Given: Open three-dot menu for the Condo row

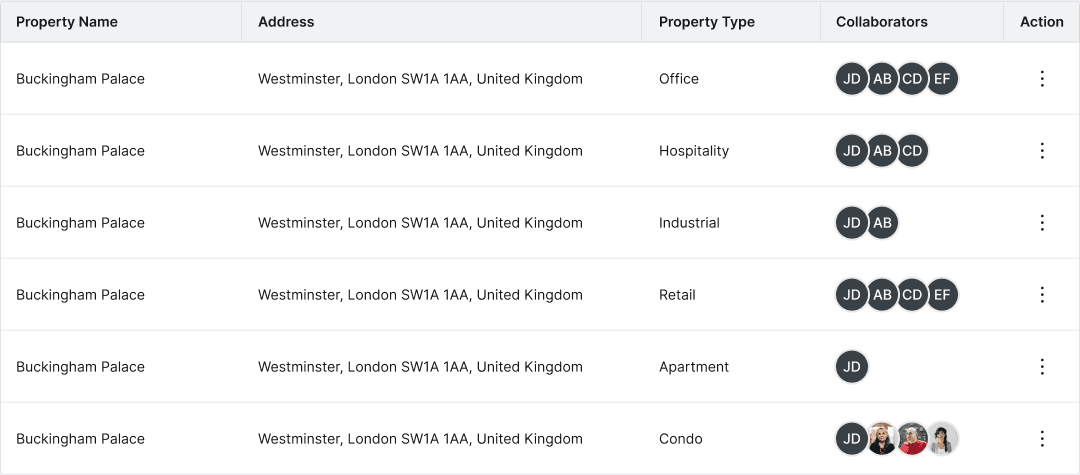Looking at the screenshot, I should pos(1042,439).
